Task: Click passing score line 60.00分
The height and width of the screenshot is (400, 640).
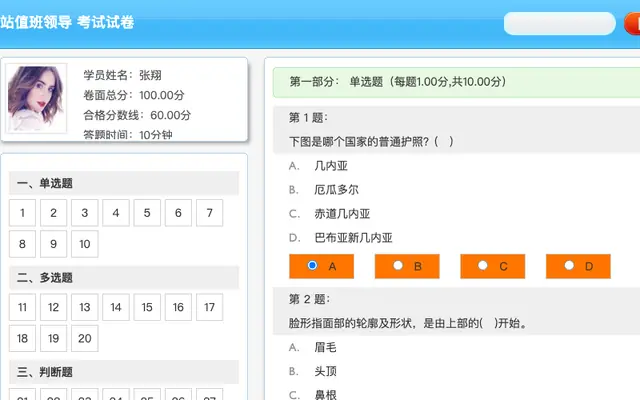Action: click(x=171, y=115)
